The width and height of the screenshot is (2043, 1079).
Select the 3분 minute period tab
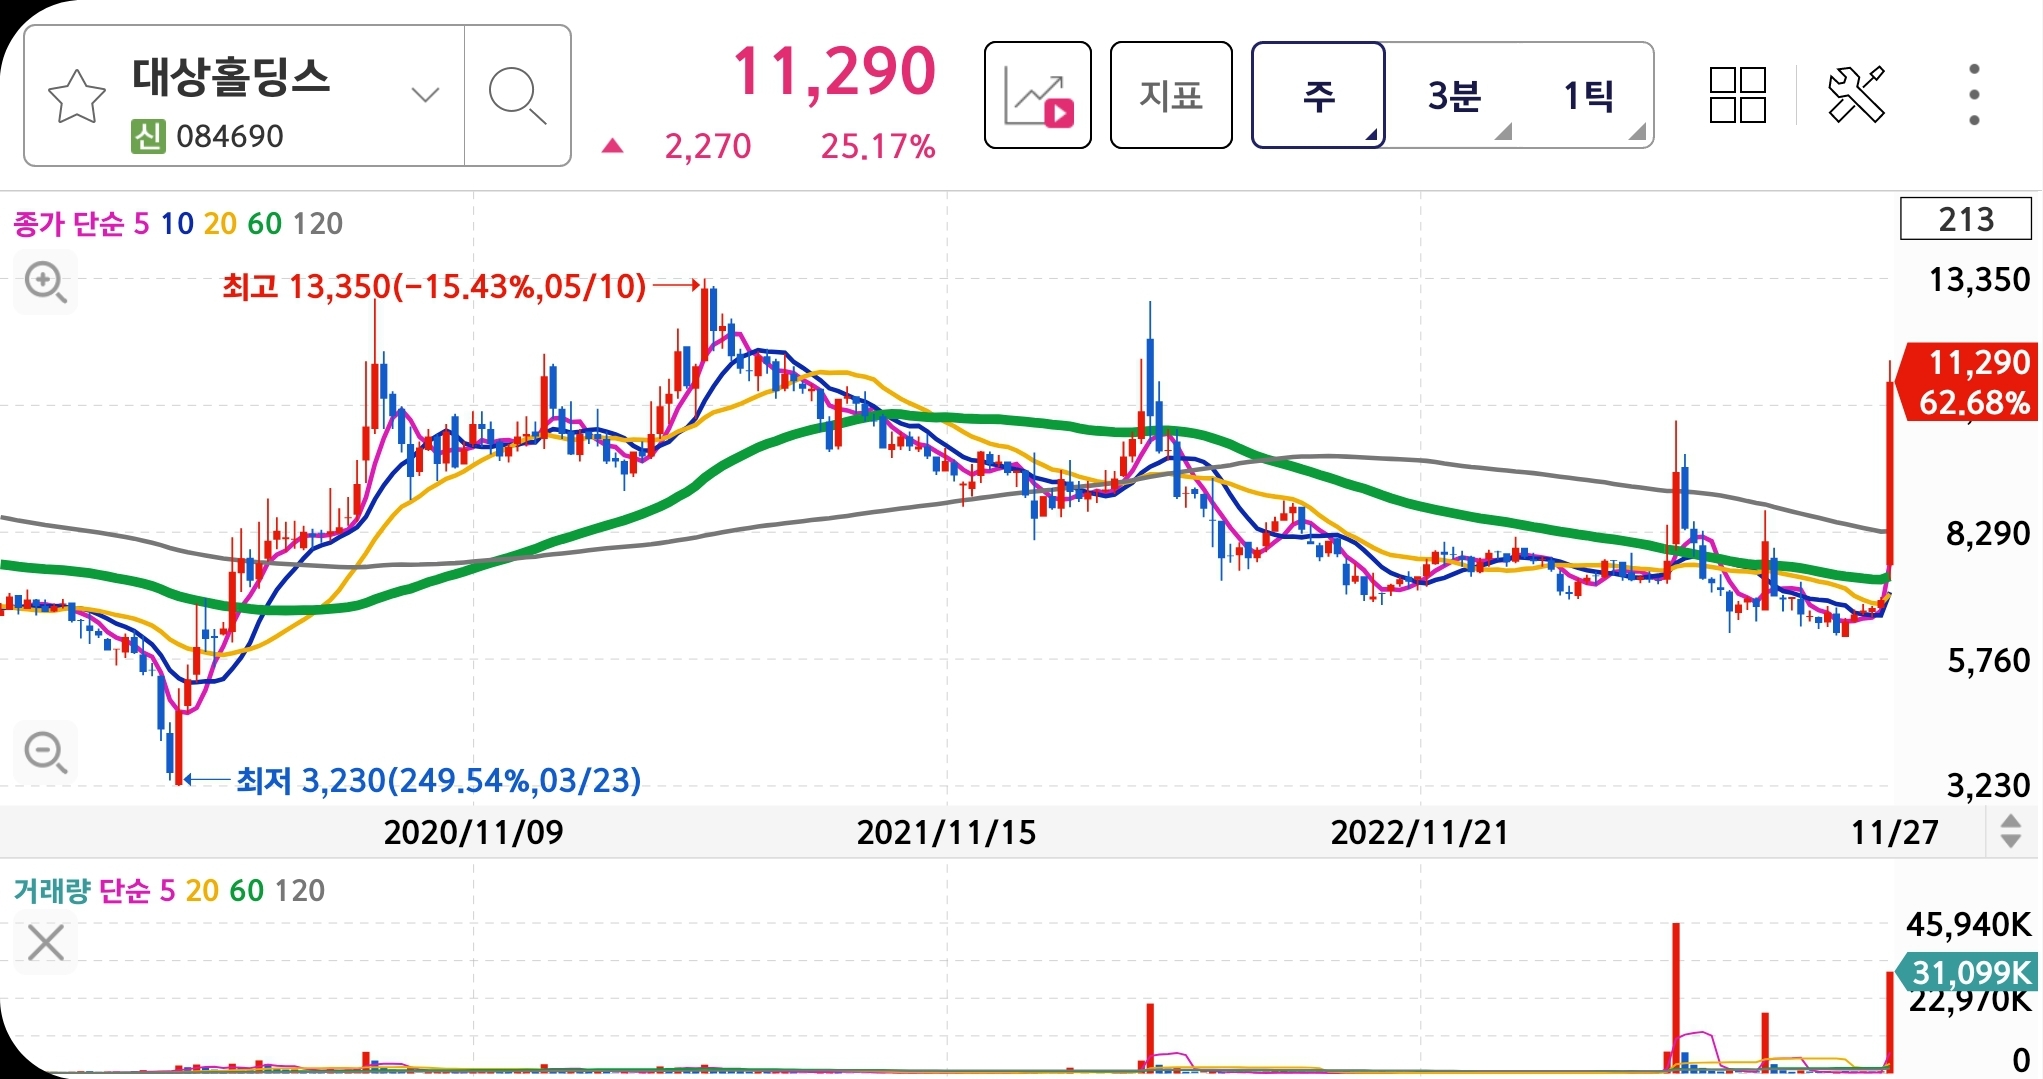(1454, 96)
